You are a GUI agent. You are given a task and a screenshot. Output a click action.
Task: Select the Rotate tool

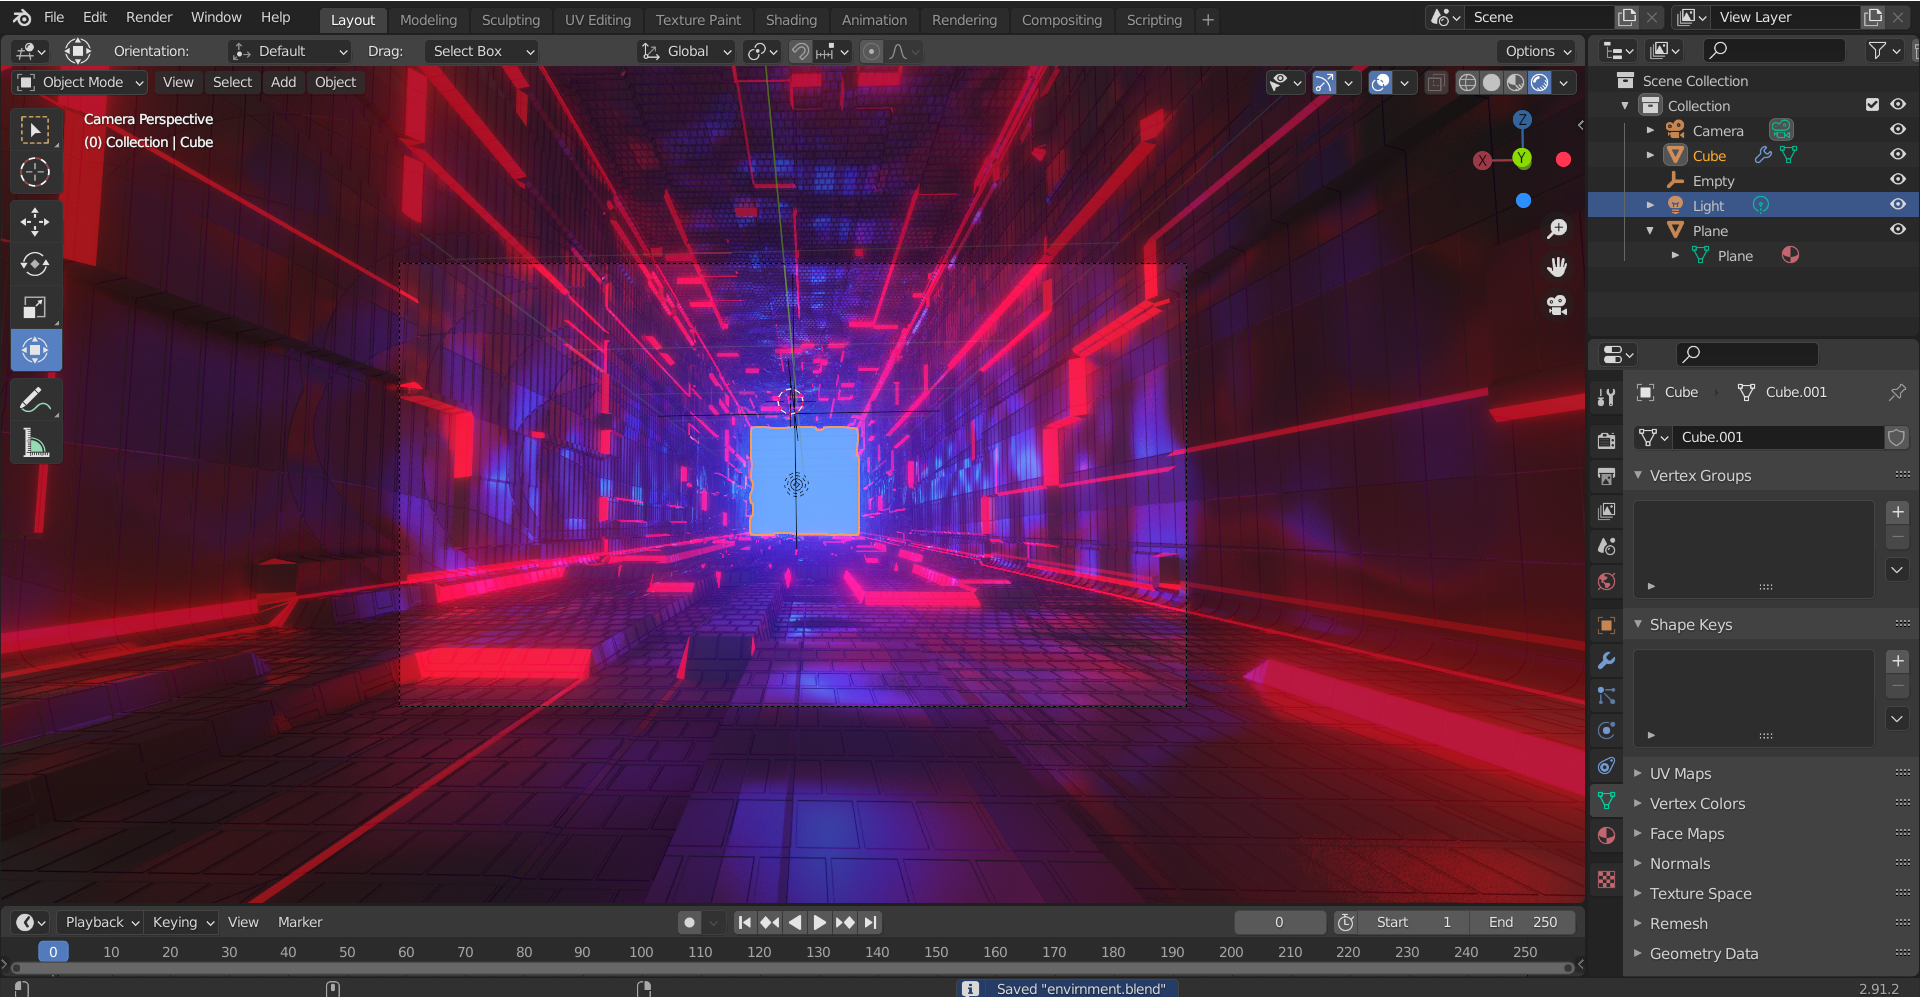coord(35,264)
